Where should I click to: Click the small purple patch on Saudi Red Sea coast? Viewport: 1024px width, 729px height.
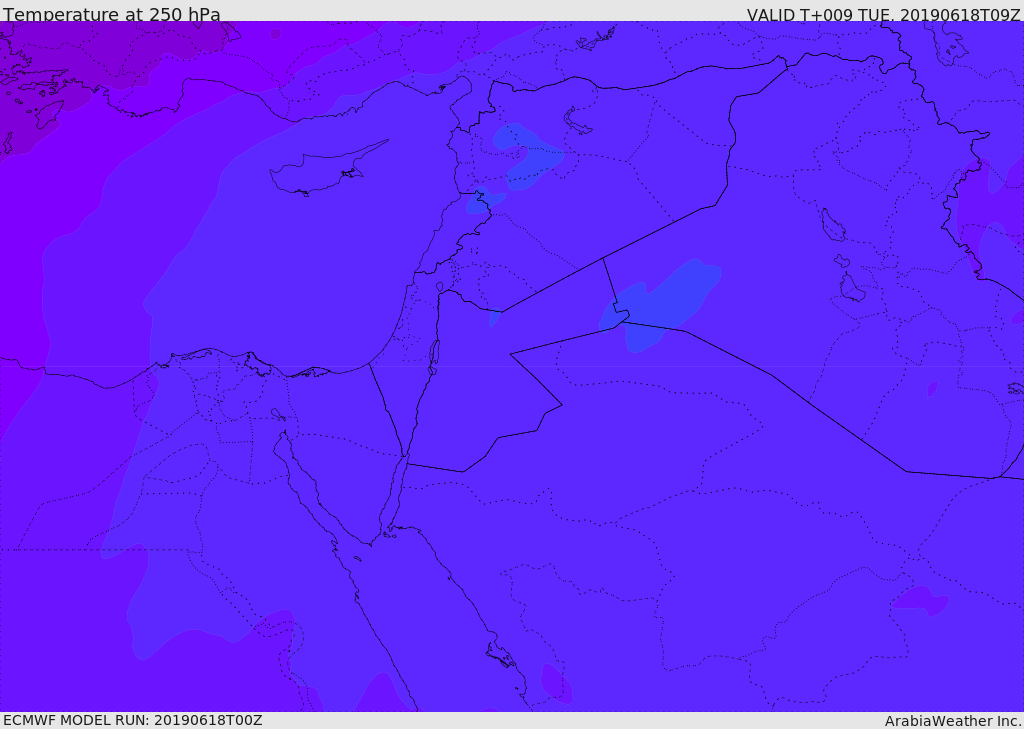pyautogui.click(x=556, y=684)
